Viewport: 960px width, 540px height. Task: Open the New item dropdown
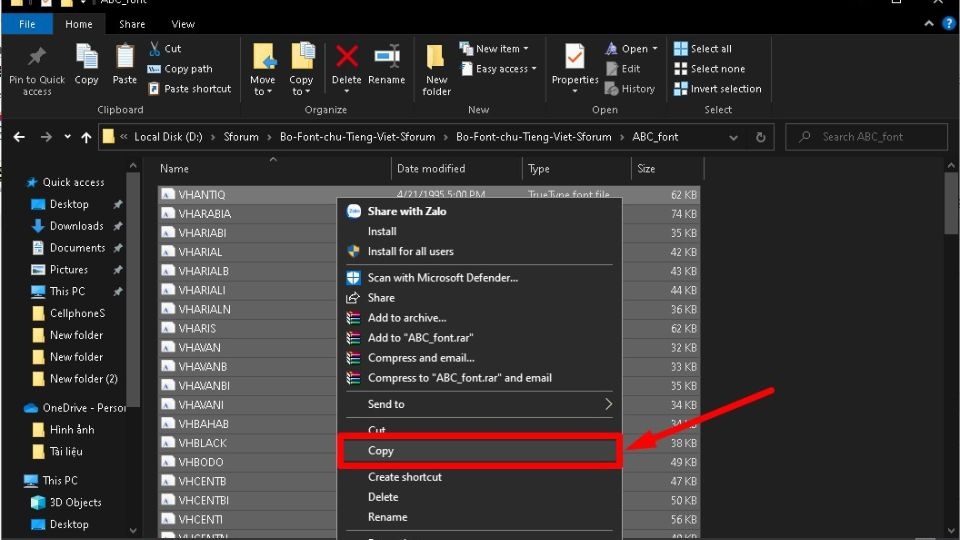click(x=494, y=48)
